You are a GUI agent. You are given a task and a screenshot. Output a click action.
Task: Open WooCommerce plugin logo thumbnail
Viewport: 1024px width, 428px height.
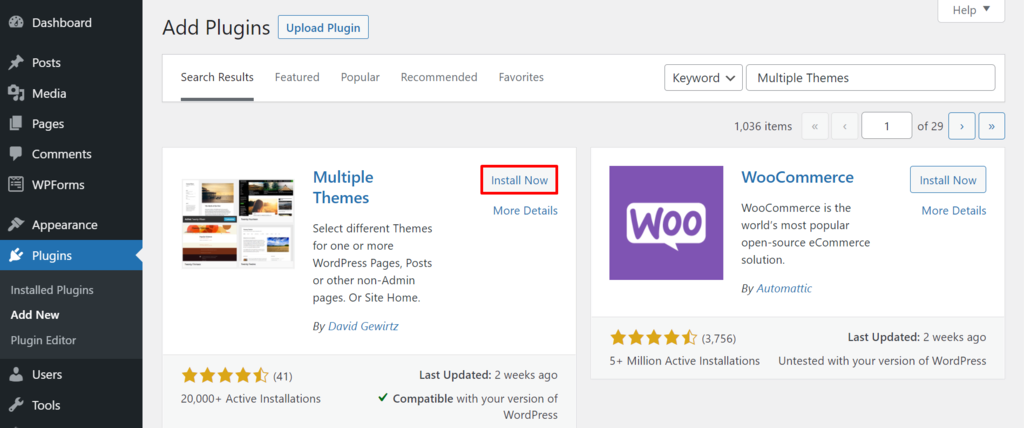(x=666, y=222)
